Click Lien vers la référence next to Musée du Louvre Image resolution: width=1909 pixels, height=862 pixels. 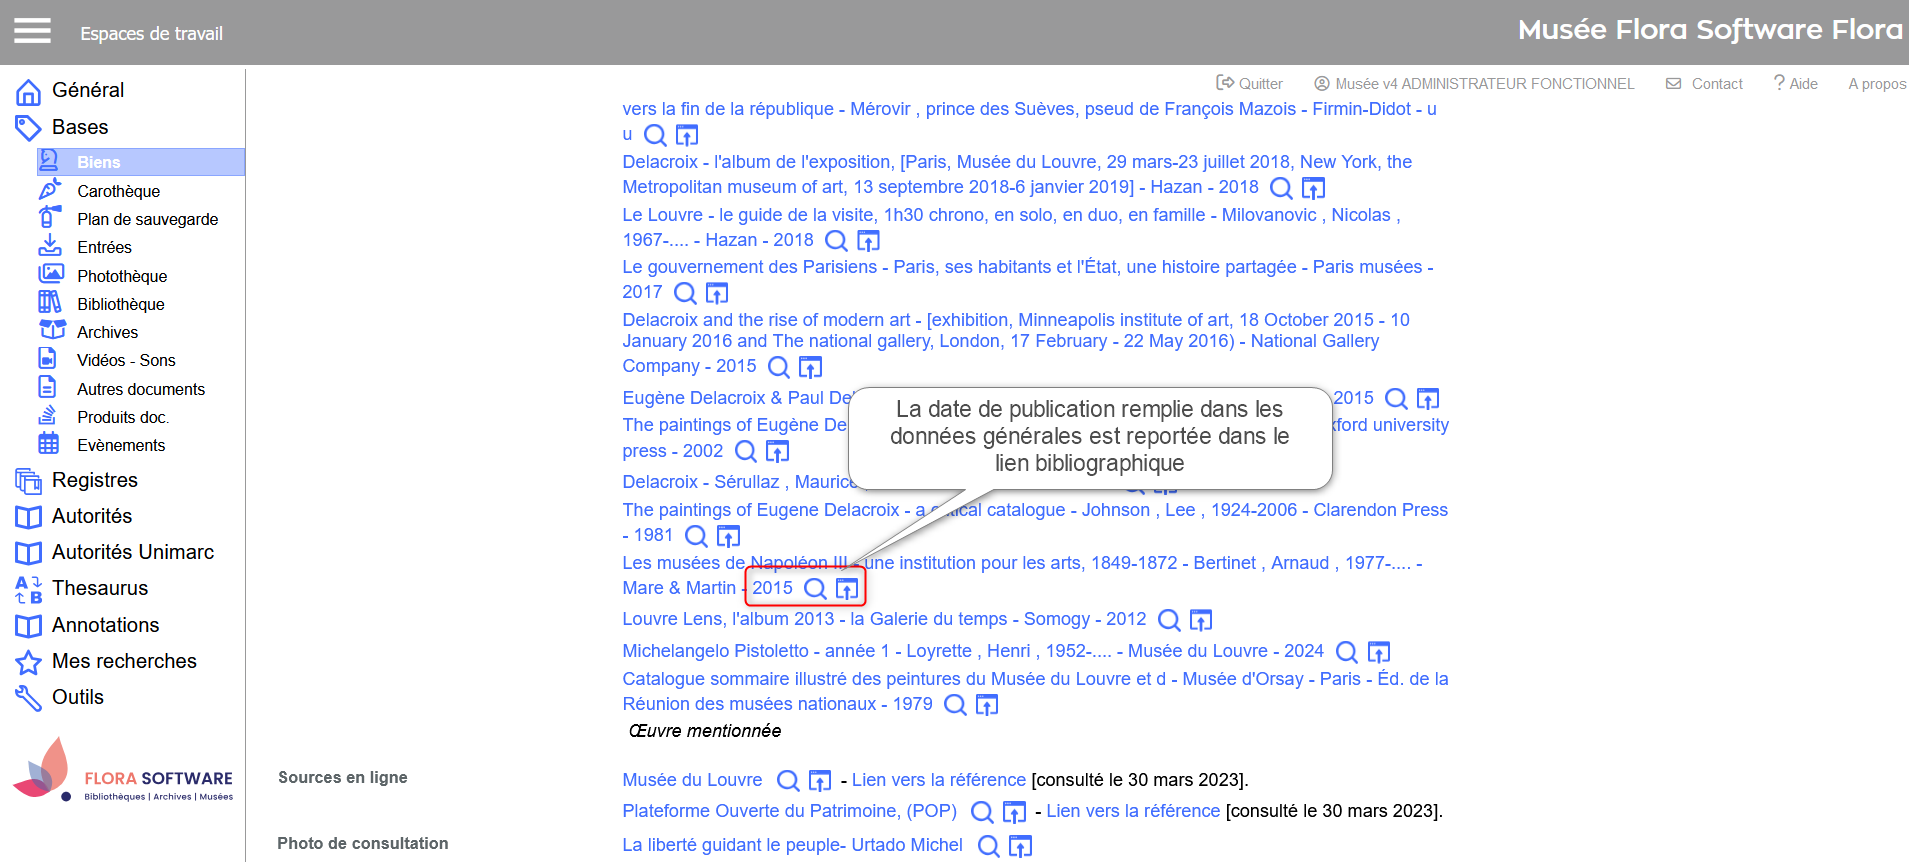click(939, 779)
